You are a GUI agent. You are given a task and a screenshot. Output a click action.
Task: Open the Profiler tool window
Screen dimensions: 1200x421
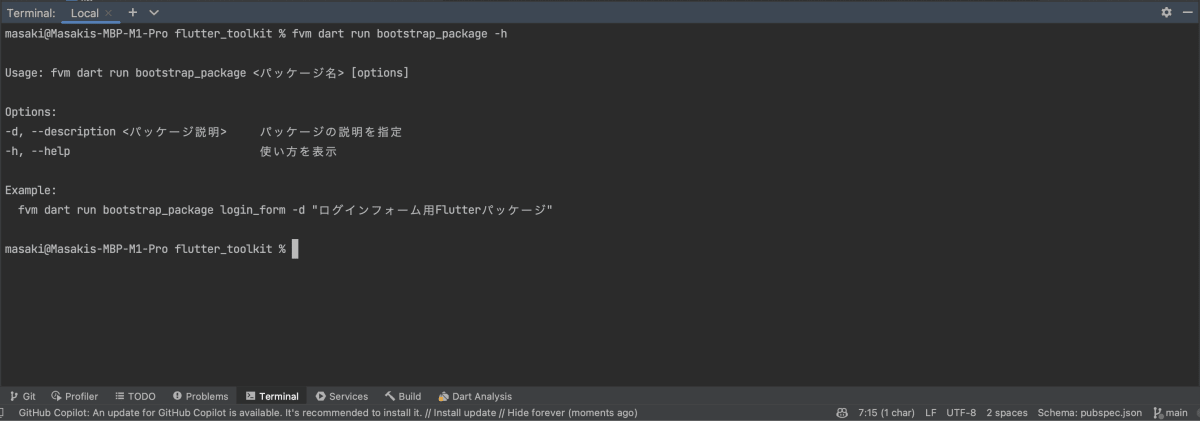click(x=75, y=396)
